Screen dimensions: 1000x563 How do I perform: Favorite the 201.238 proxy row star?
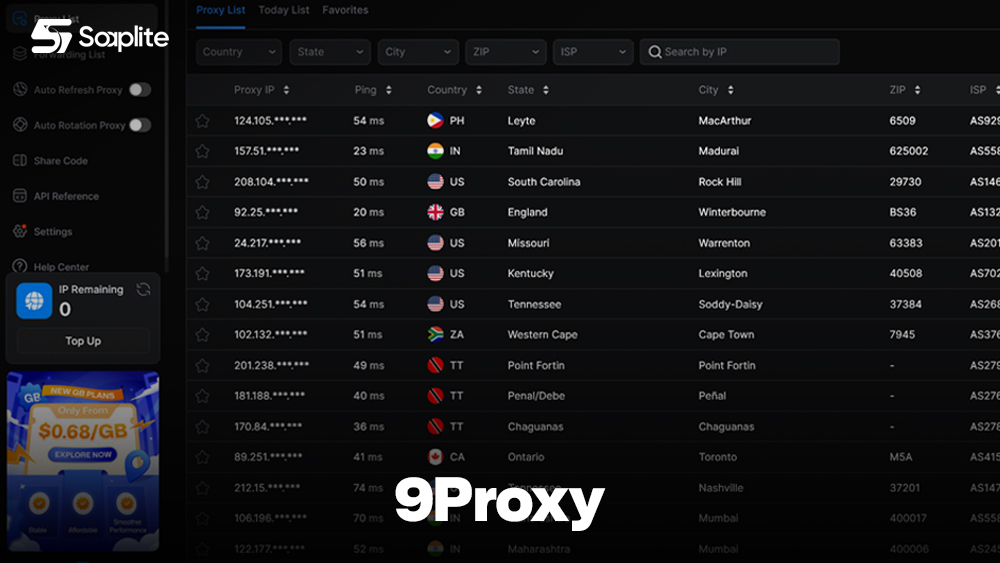202,365
